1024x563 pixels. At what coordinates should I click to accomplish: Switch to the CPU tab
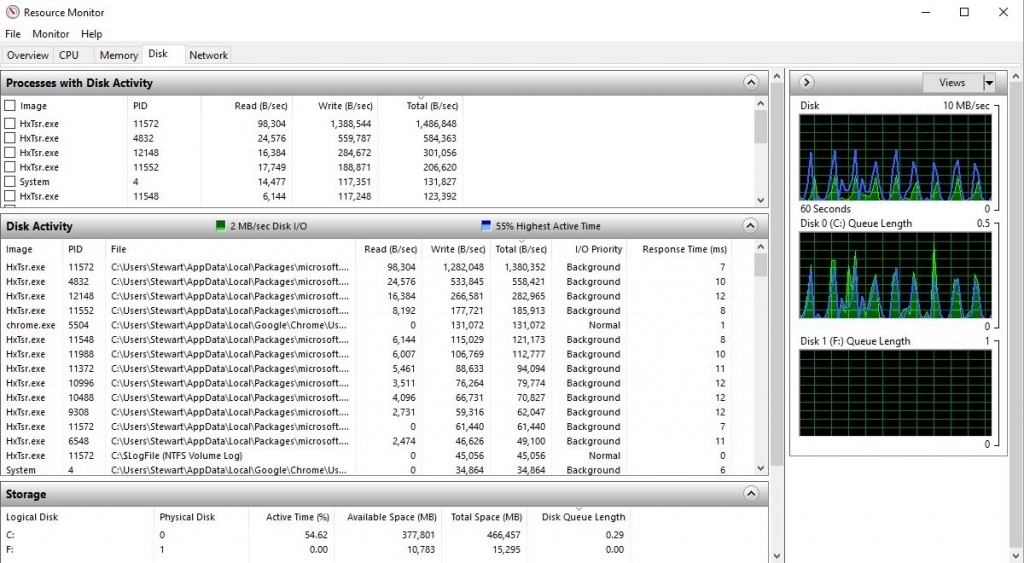tap(69, 55)
